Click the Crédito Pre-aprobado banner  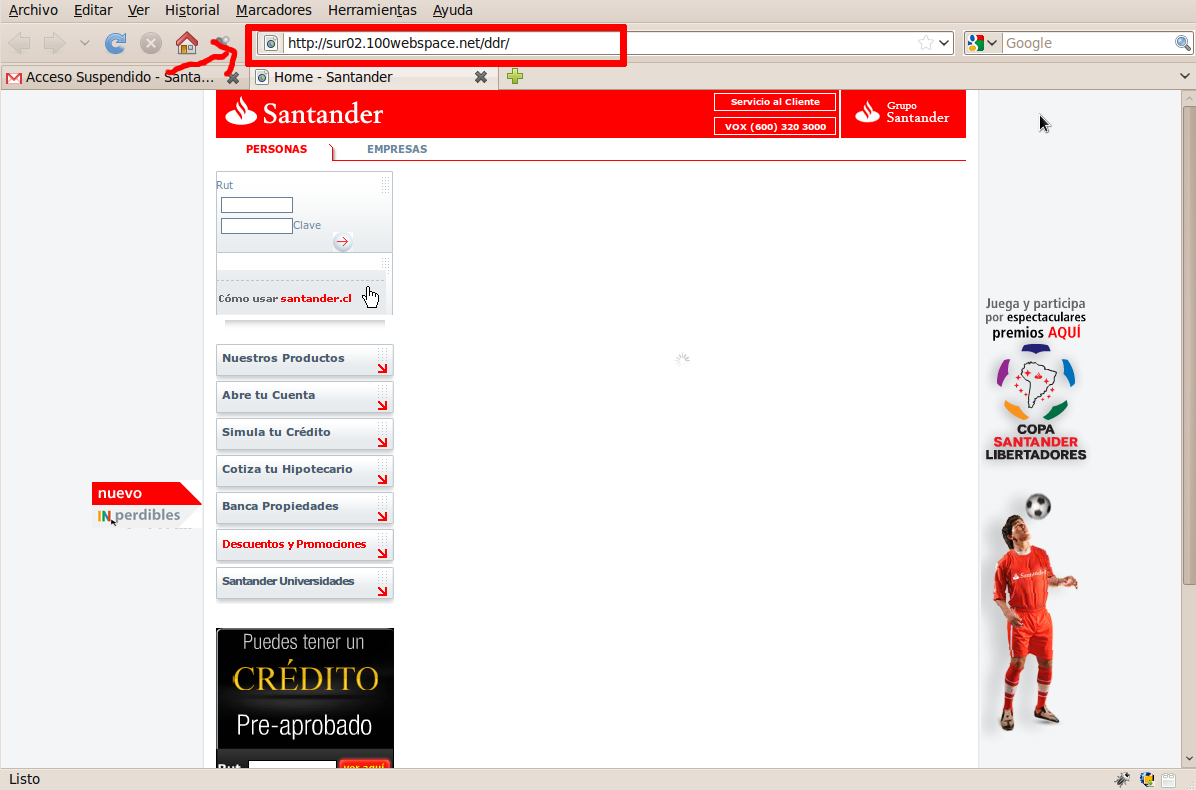point(304,698)
